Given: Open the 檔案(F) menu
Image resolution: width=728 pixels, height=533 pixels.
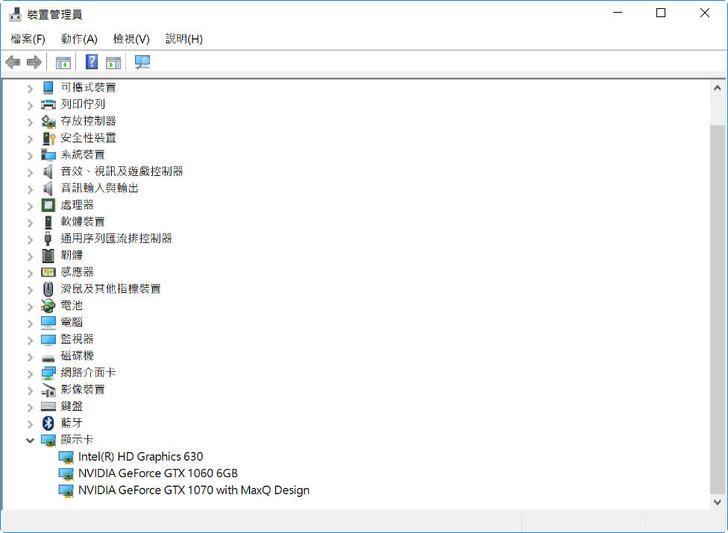Looking at the screenshot, I should [x=28, y=39].
